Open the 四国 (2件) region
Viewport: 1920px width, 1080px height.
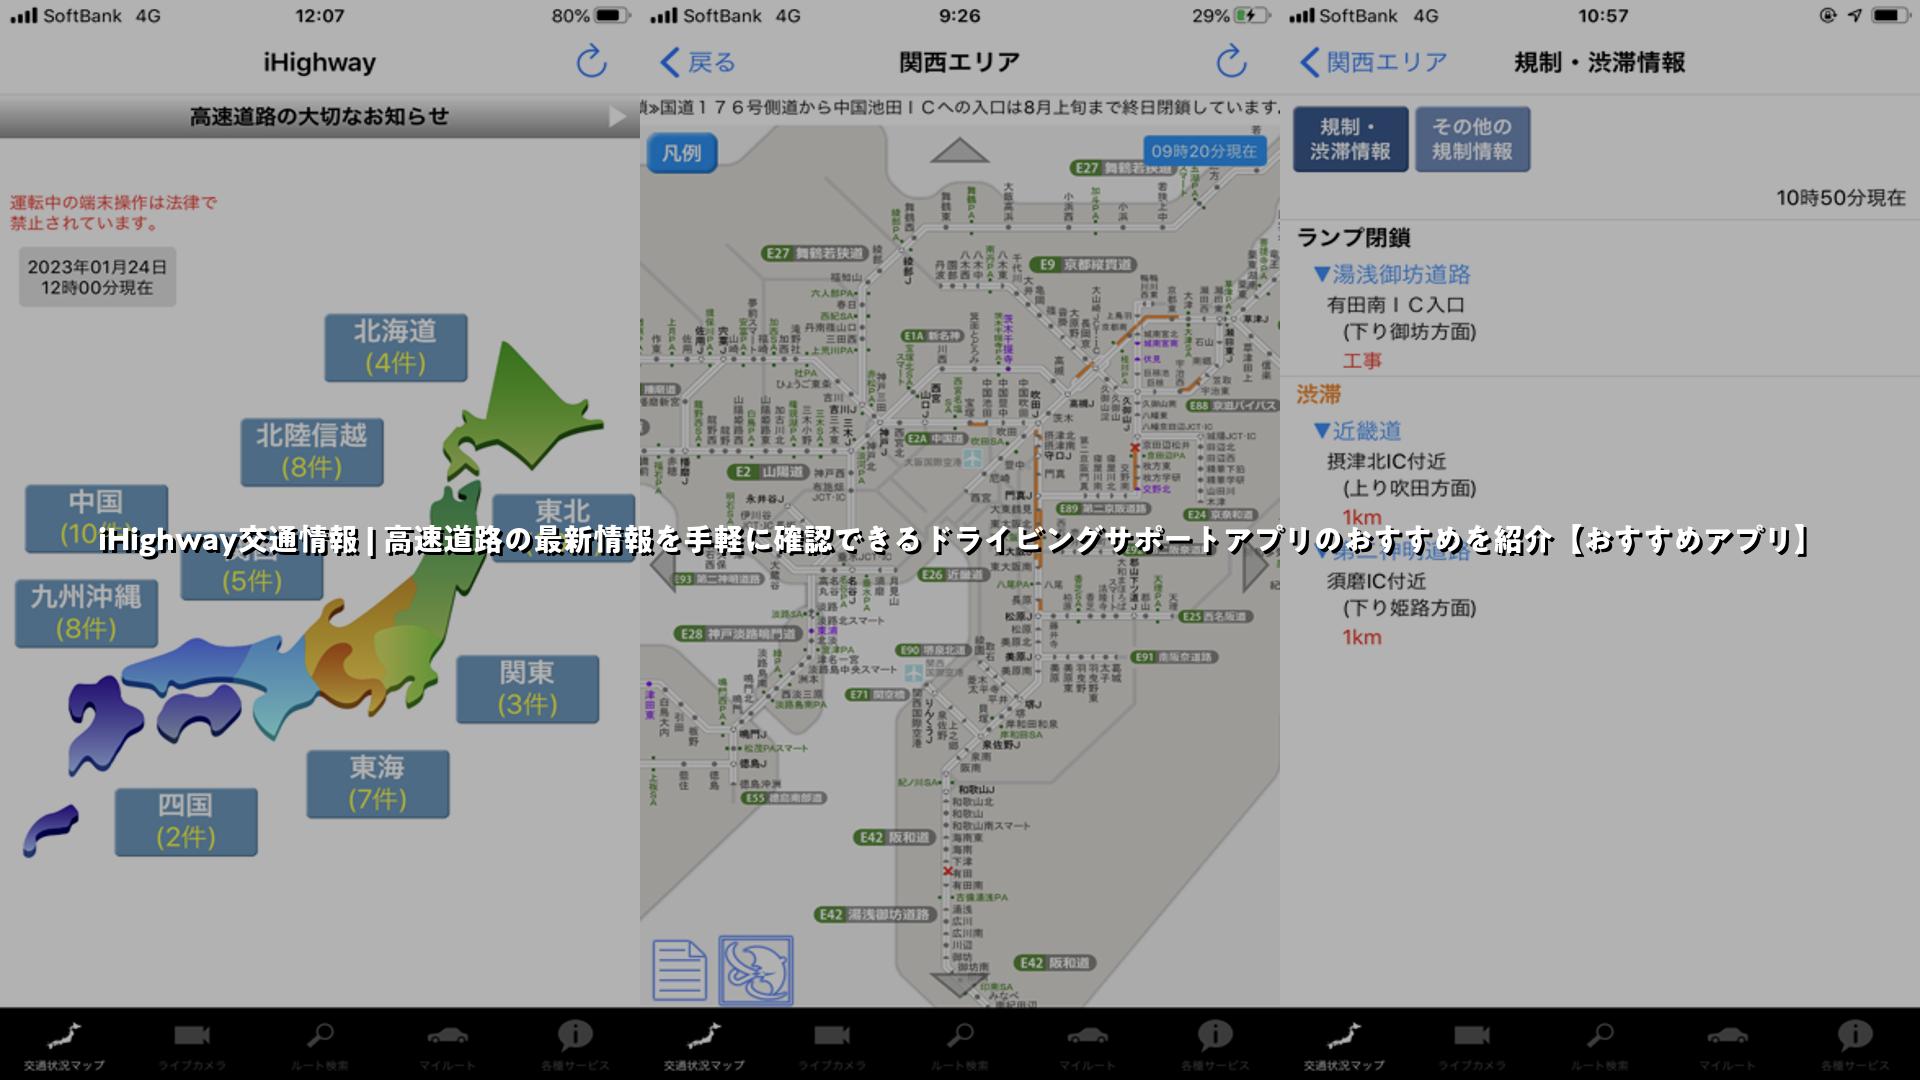[186, 822]
